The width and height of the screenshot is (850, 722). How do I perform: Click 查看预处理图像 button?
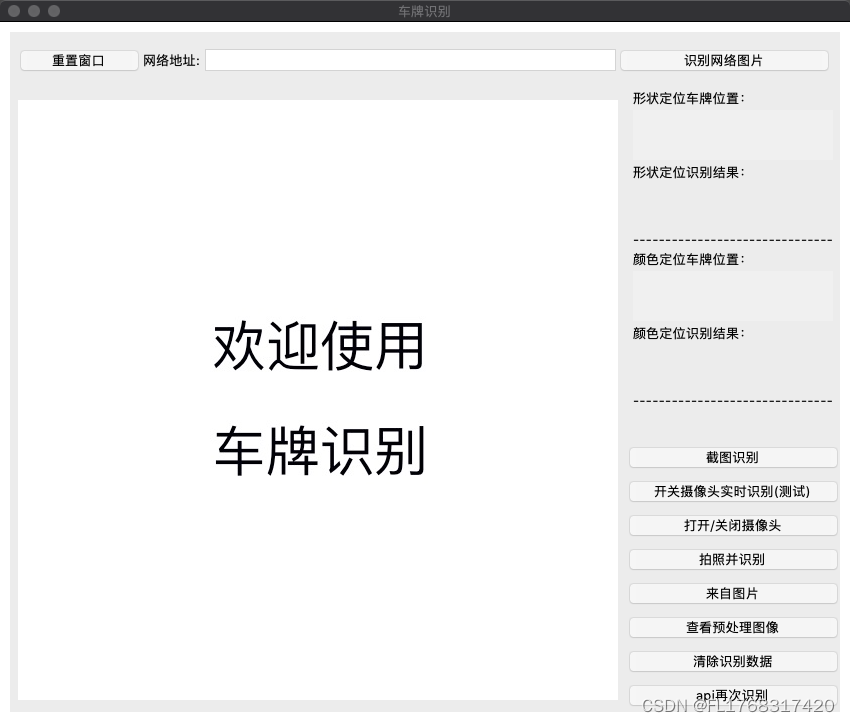733,628
